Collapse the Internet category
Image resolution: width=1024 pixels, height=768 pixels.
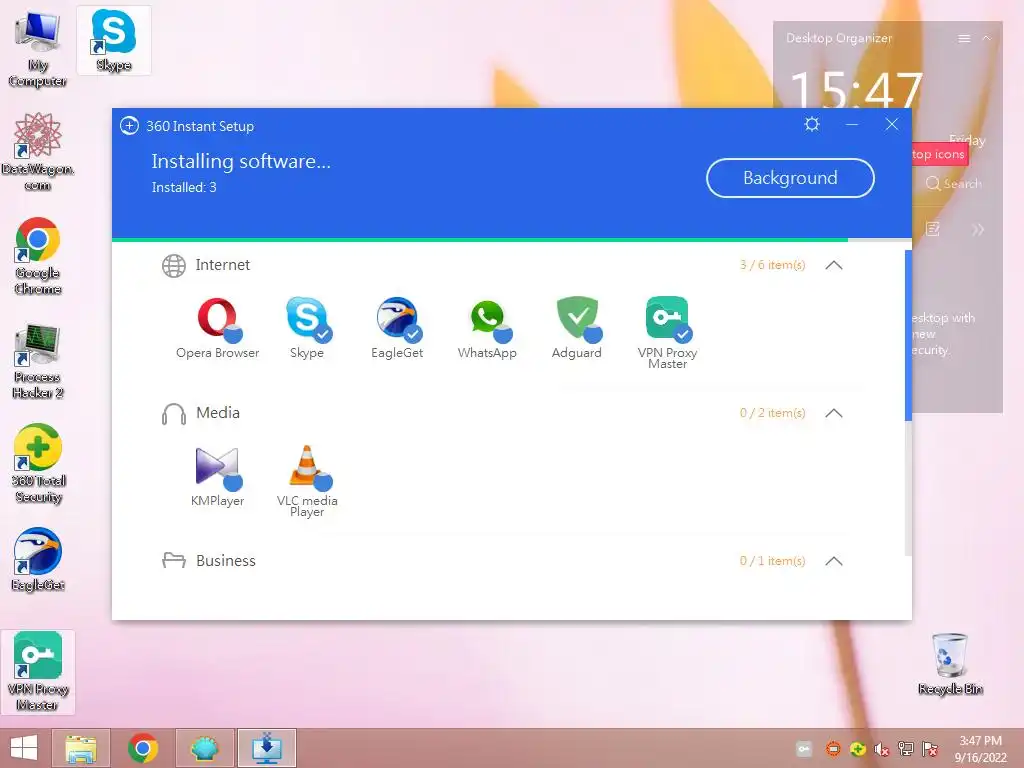834,265
